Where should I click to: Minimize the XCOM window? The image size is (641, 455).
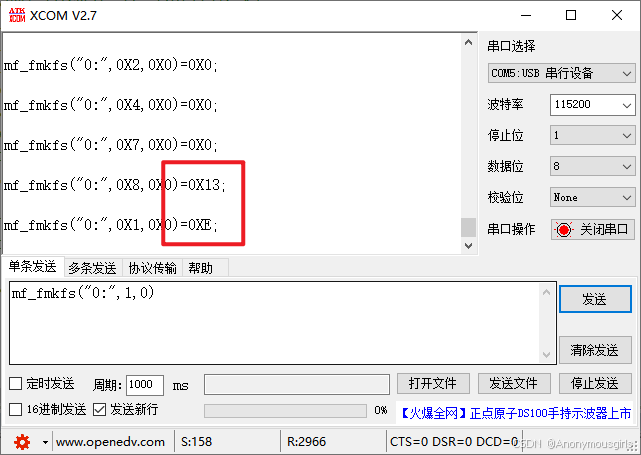click(x=526, y=16)
